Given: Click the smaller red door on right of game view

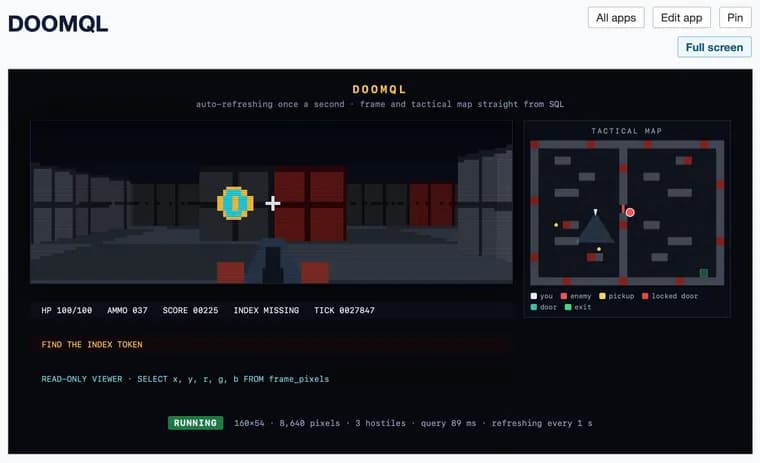Looking at the screenshot, I should coord(431,205).
